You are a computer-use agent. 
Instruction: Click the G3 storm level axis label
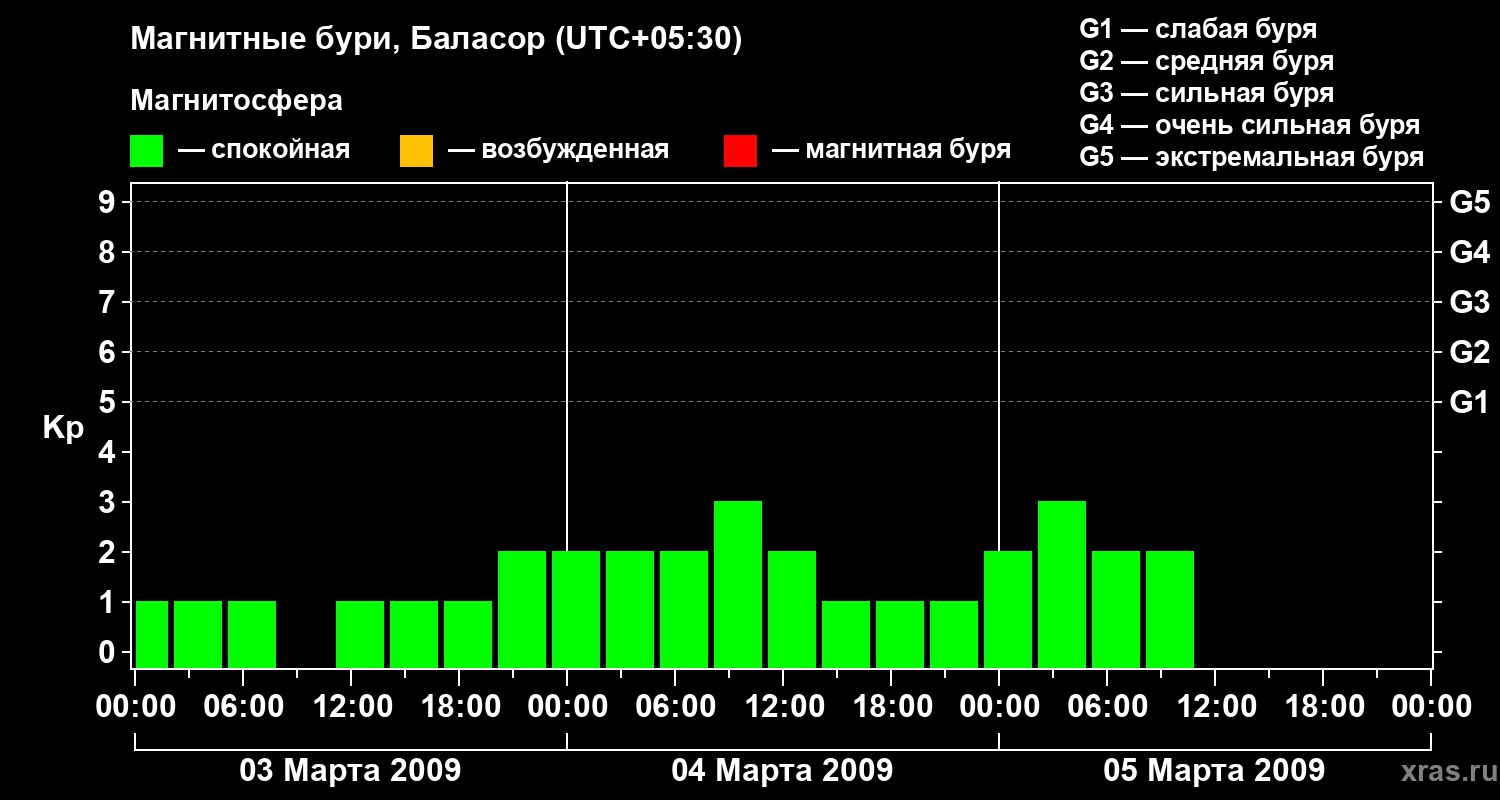1469,302
